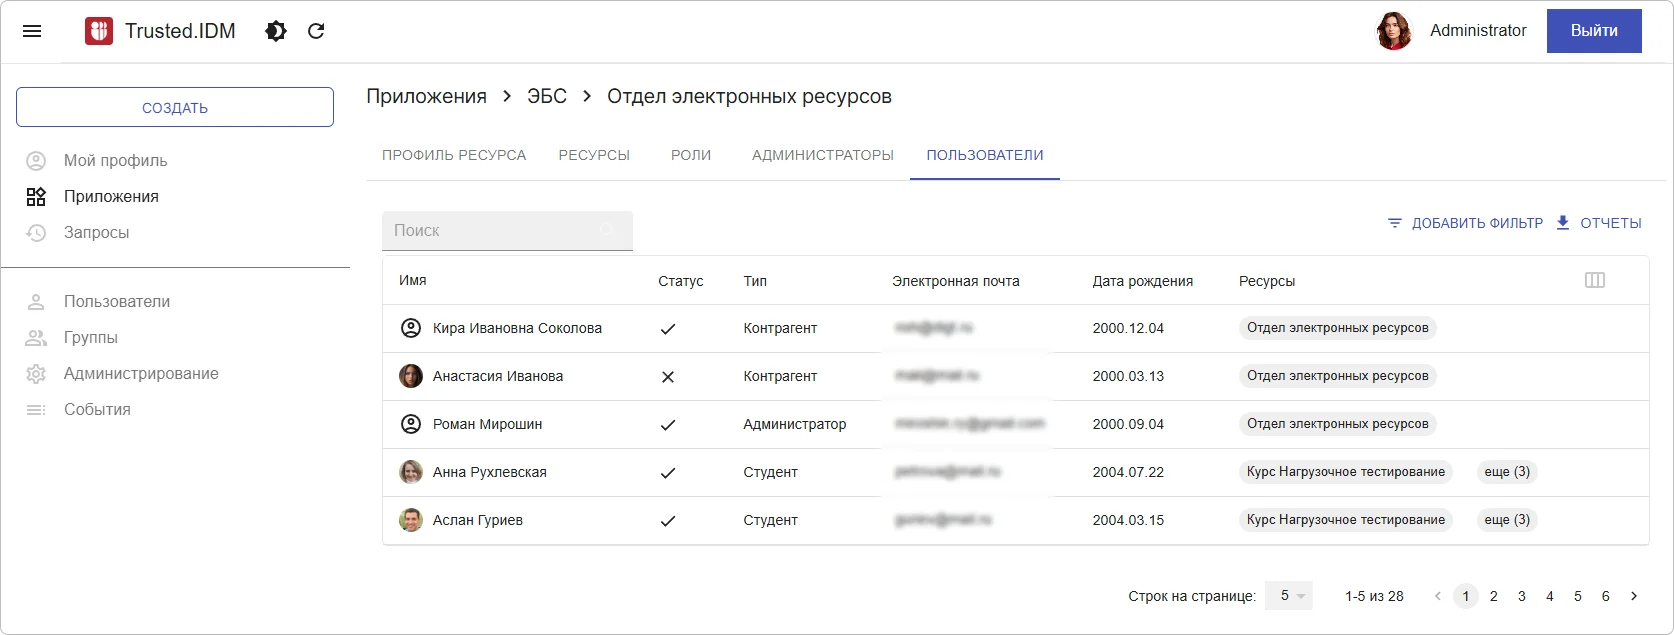Click the Создать button

click(x=175, y=107)
